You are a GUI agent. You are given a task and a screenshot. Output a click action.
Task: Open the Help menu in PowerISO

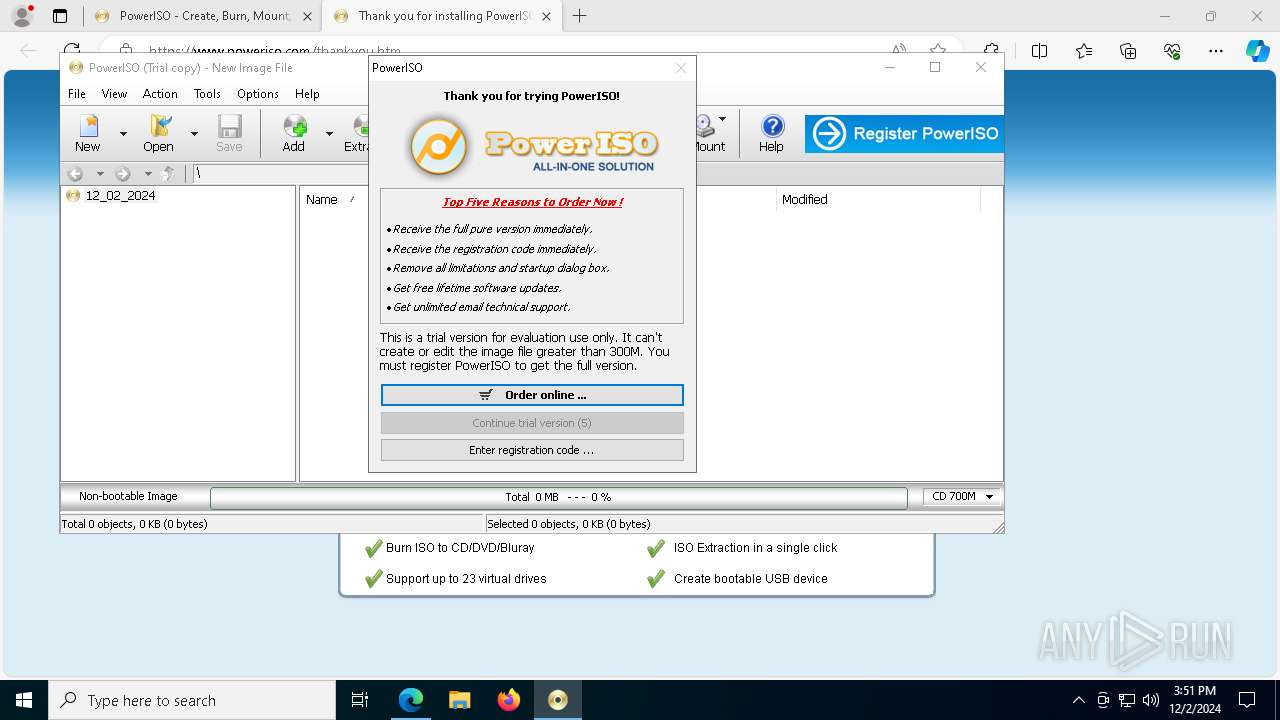pos(307,94)
